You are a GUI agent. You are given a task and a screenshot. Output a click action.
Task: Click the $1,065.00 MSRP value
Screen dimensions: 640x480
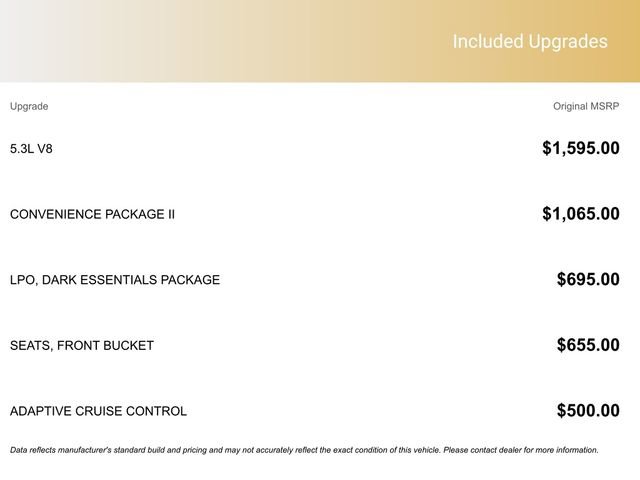(x=580, y=214)
